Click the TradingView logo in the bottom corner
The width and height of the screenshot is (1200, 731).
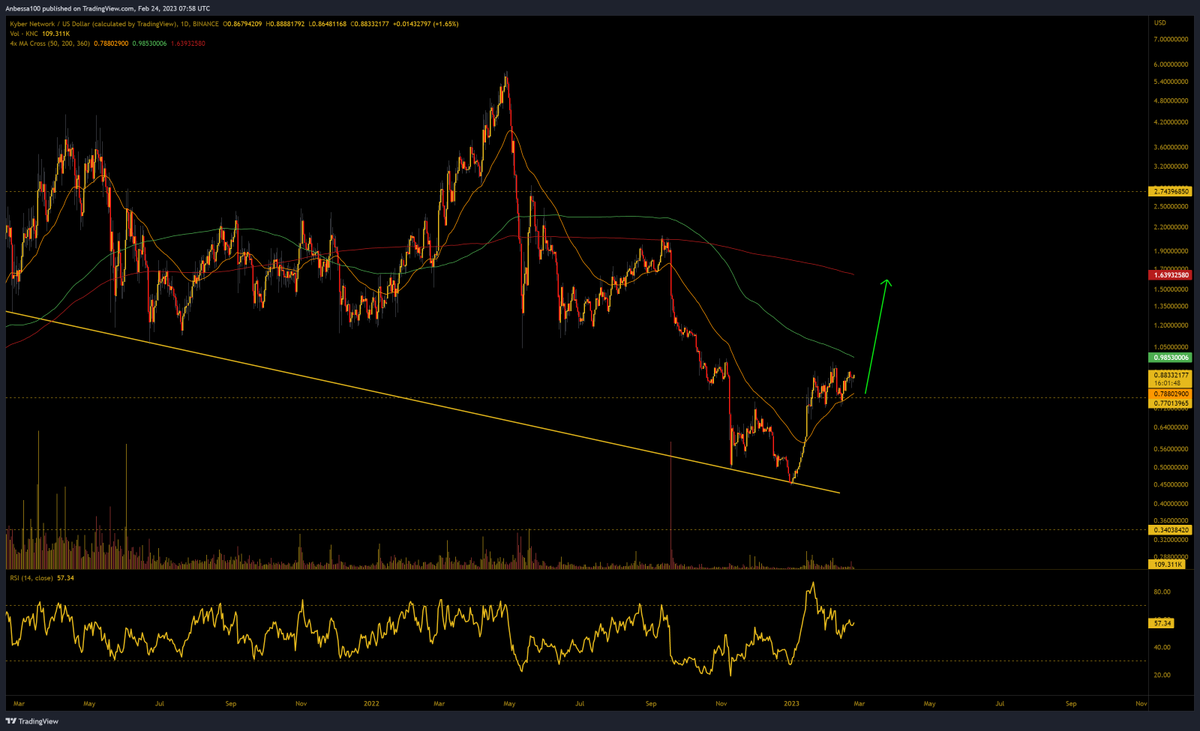pos(32,721)
